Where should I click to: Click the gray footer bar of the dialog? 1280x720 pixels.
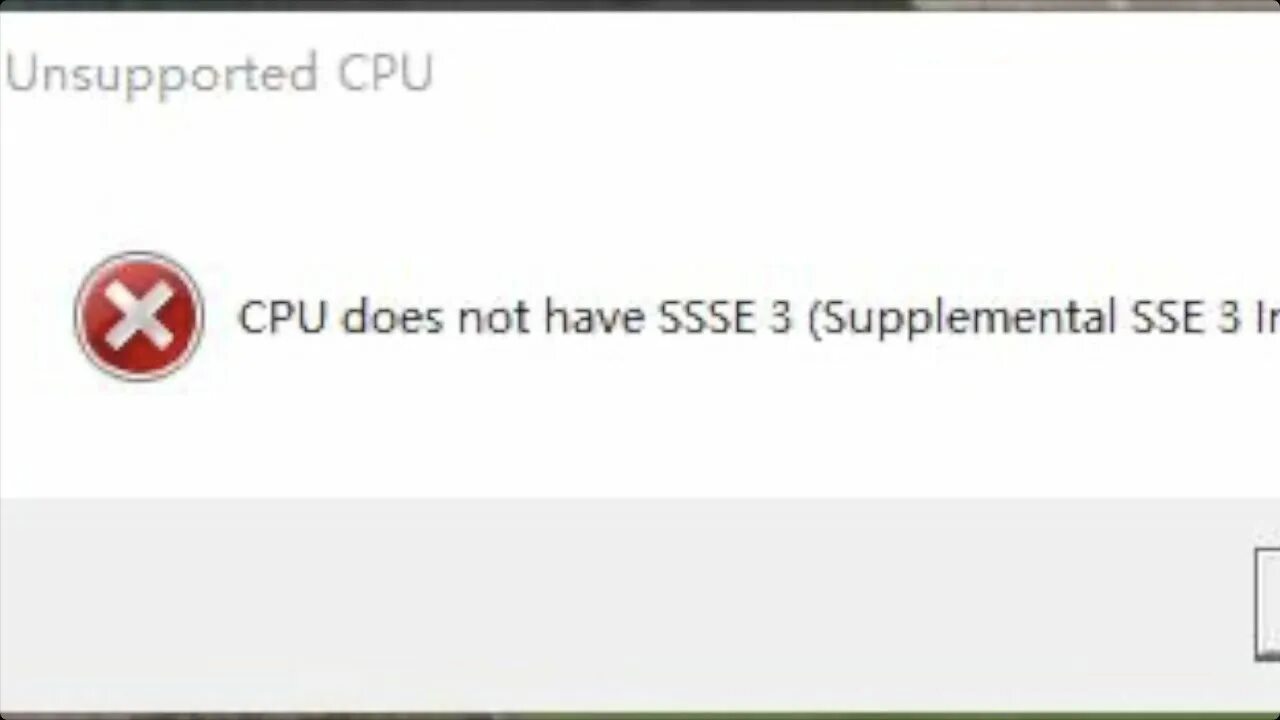click(x=640, y=604)
